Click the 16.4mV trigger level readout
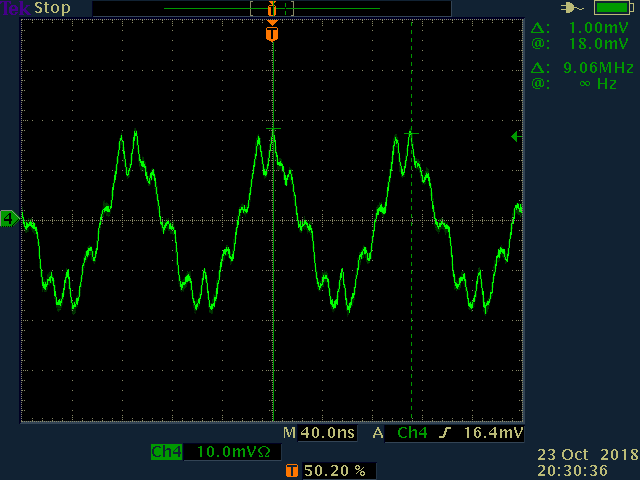Viewport: 640px width, 480px height. pos(493,433)
